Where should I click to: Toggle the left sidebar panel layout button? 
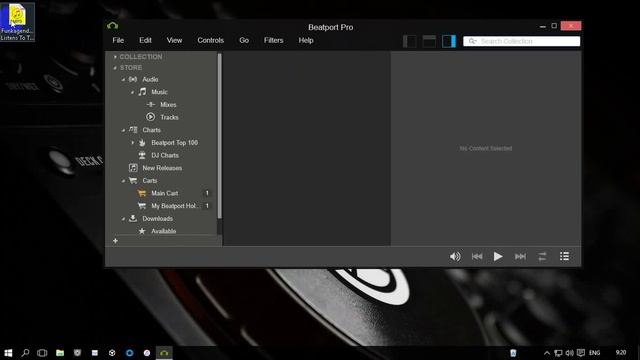point(409,41)
